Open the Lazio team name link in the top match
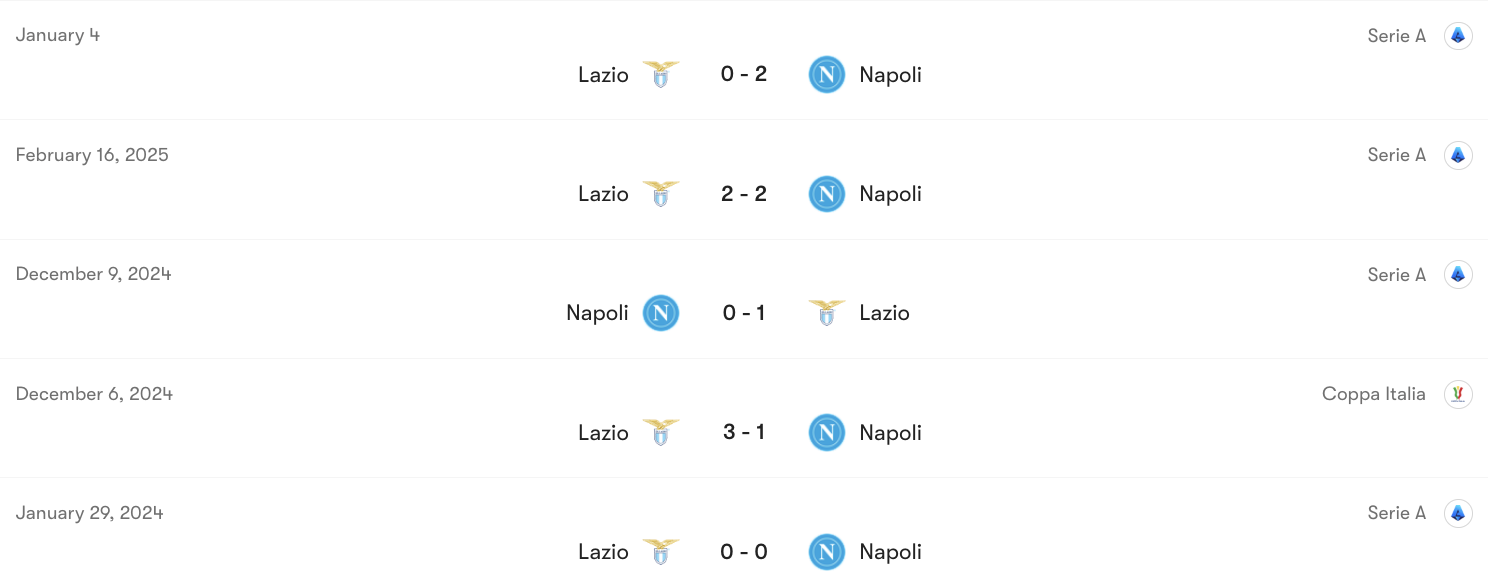 [602, 74]
